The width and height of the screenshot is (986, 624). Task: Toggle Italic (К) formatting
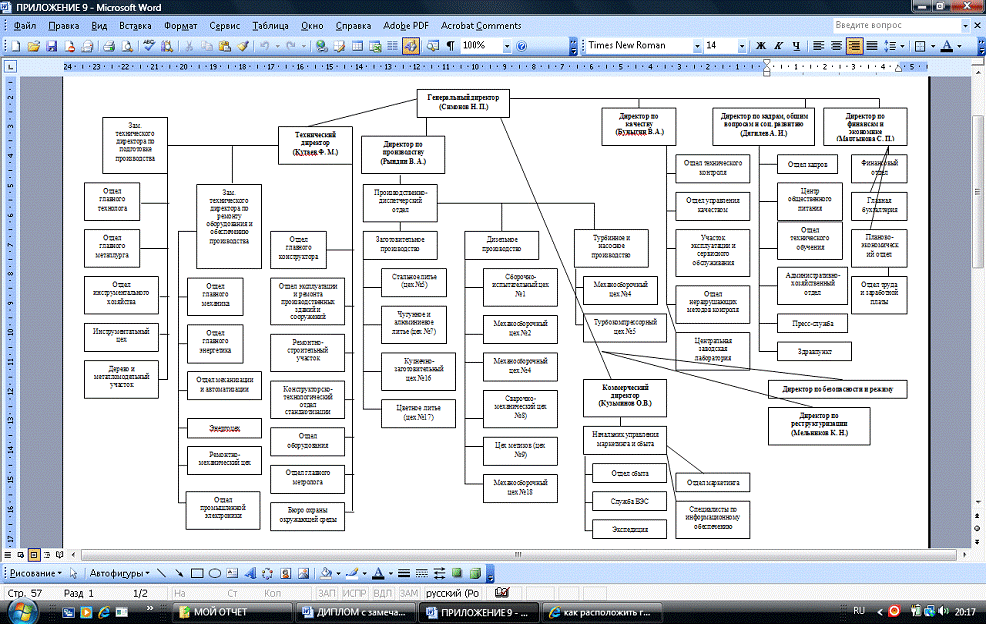778,46
